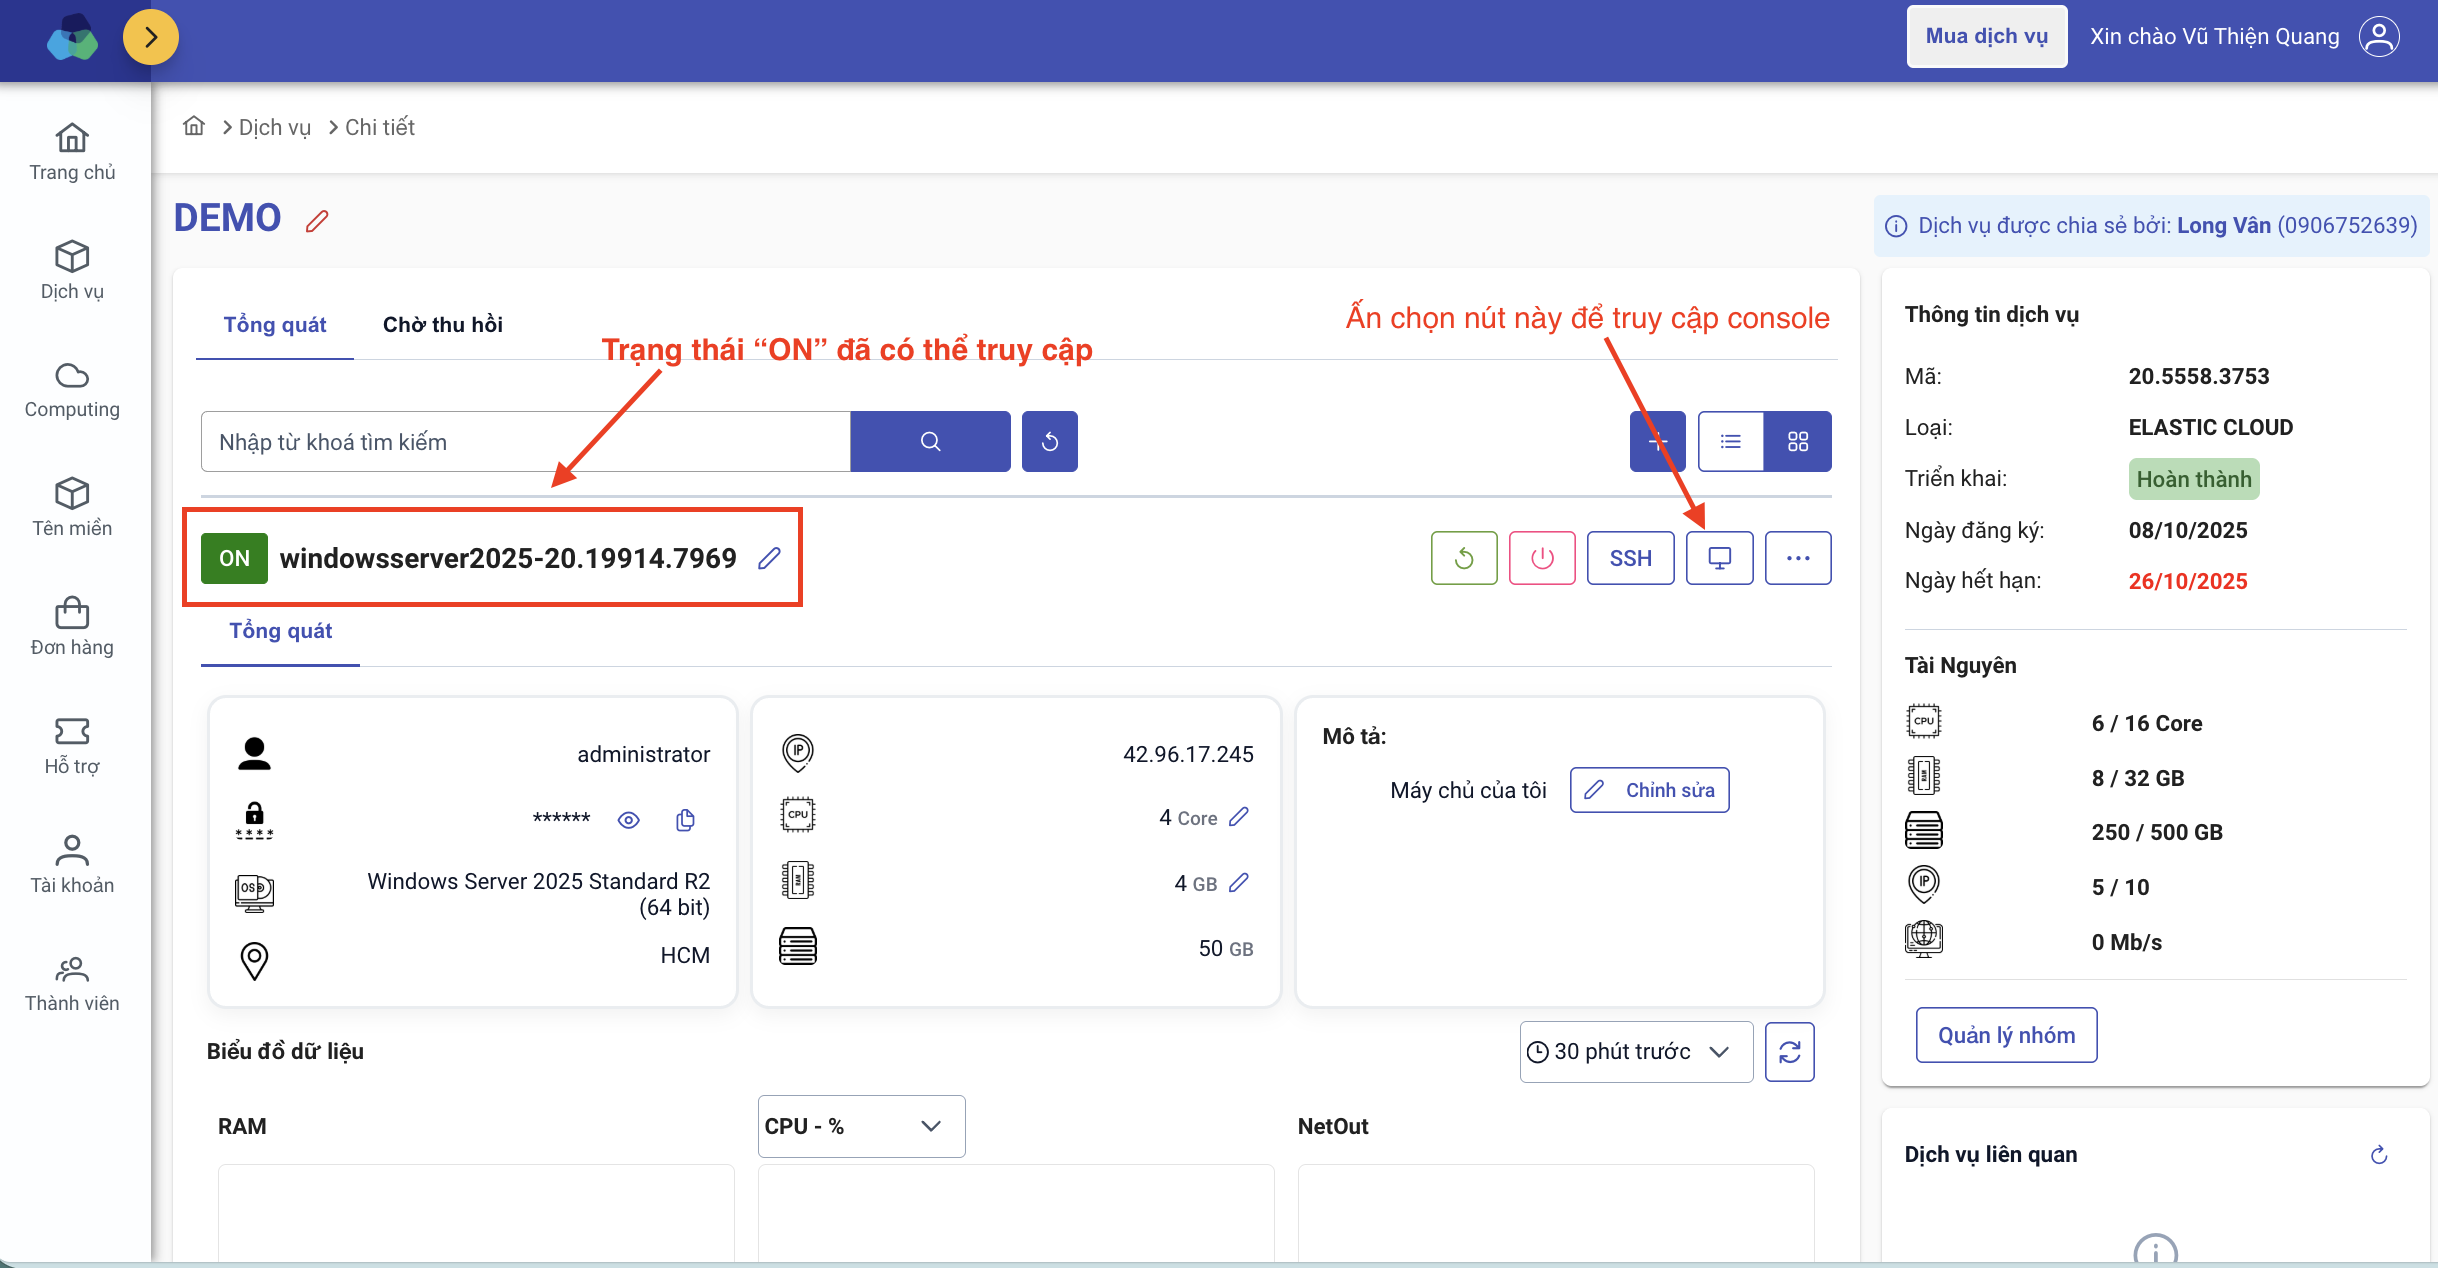Copy the password with the clipboard icon
The image size is (2438, 1268).
tap(685, 820)
